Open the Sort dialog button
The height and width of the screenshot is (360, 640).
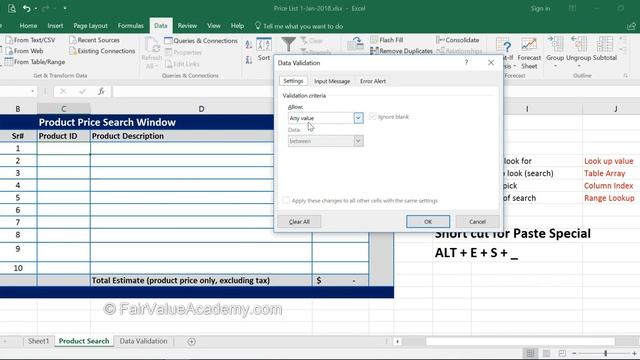click(264, 50)
